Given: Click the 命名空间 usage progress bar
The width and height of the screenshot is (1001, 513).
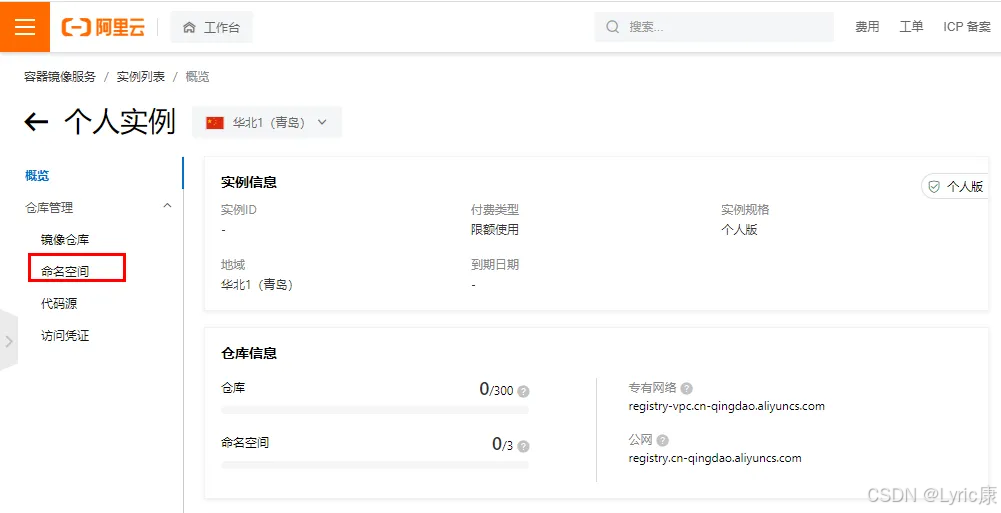Looking at the screenshot, I should [375, 465].
